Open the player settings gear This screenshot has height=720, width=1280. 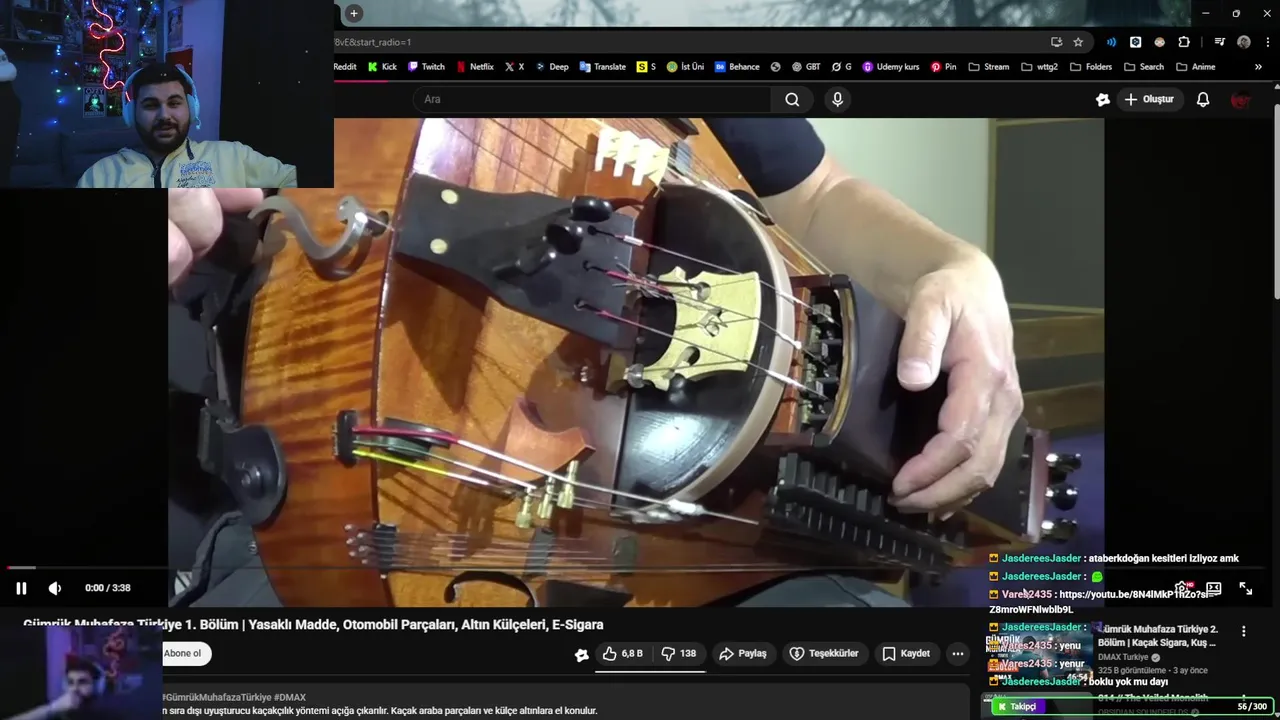pyautogui.click(x=1181, y=588)
